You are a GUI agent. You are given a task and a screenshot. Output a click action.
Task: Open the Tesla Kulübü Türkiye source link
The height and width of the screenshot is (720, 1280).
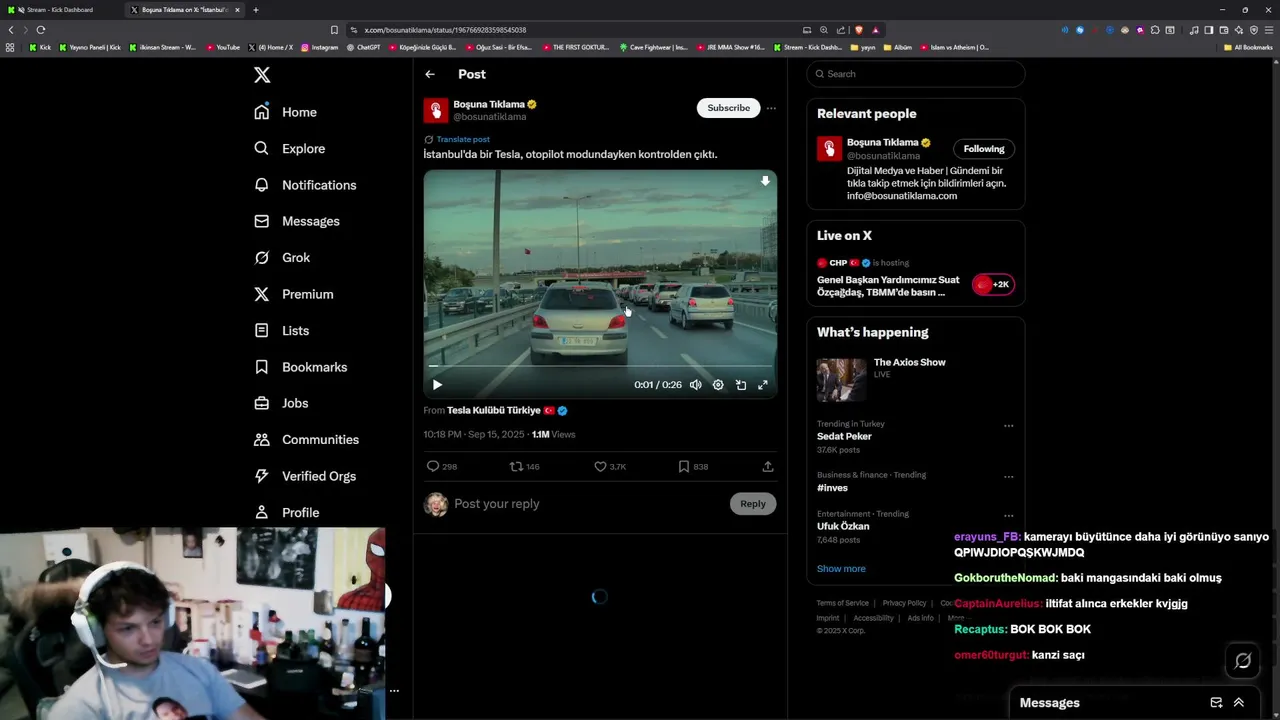click(x=494, y=410)
